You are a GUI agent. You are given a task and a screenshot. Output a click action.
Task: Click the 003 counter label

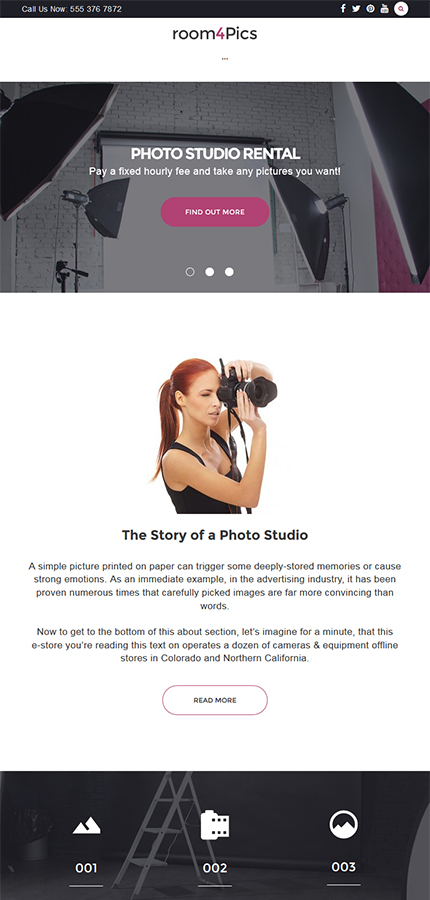[343, 867]
